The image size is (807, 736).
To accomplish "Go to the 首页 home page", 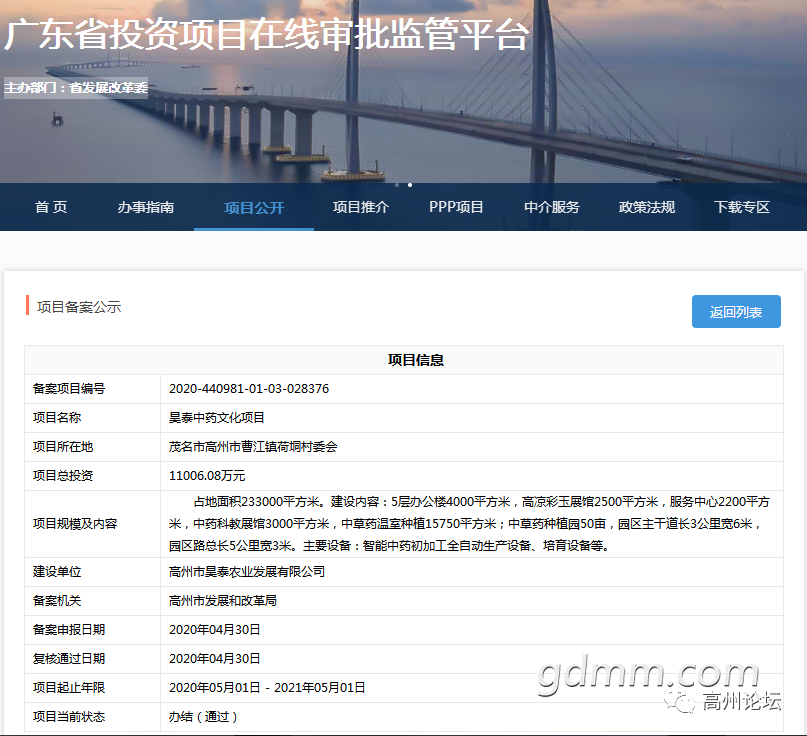I will click(x=51, y=207).
